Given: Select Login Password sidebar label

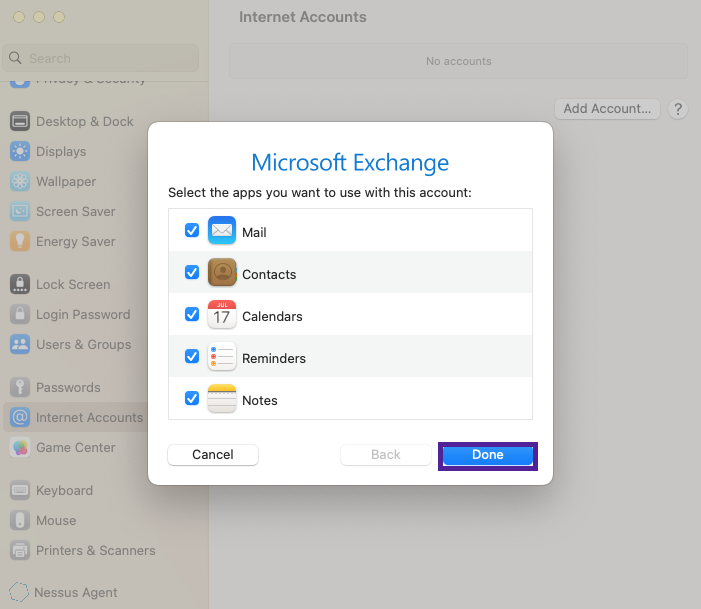Looking at the screenshot, I should 84,314.
